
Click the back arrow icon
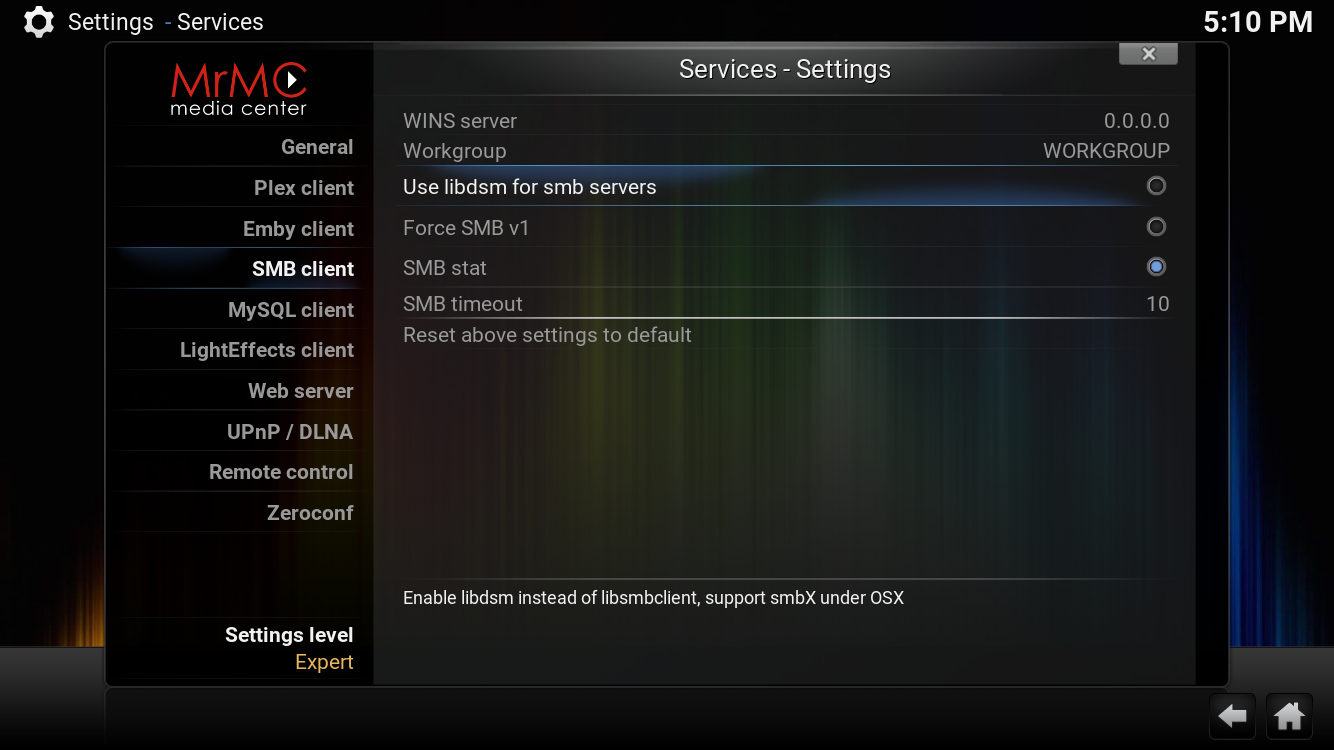point(1233,716)
